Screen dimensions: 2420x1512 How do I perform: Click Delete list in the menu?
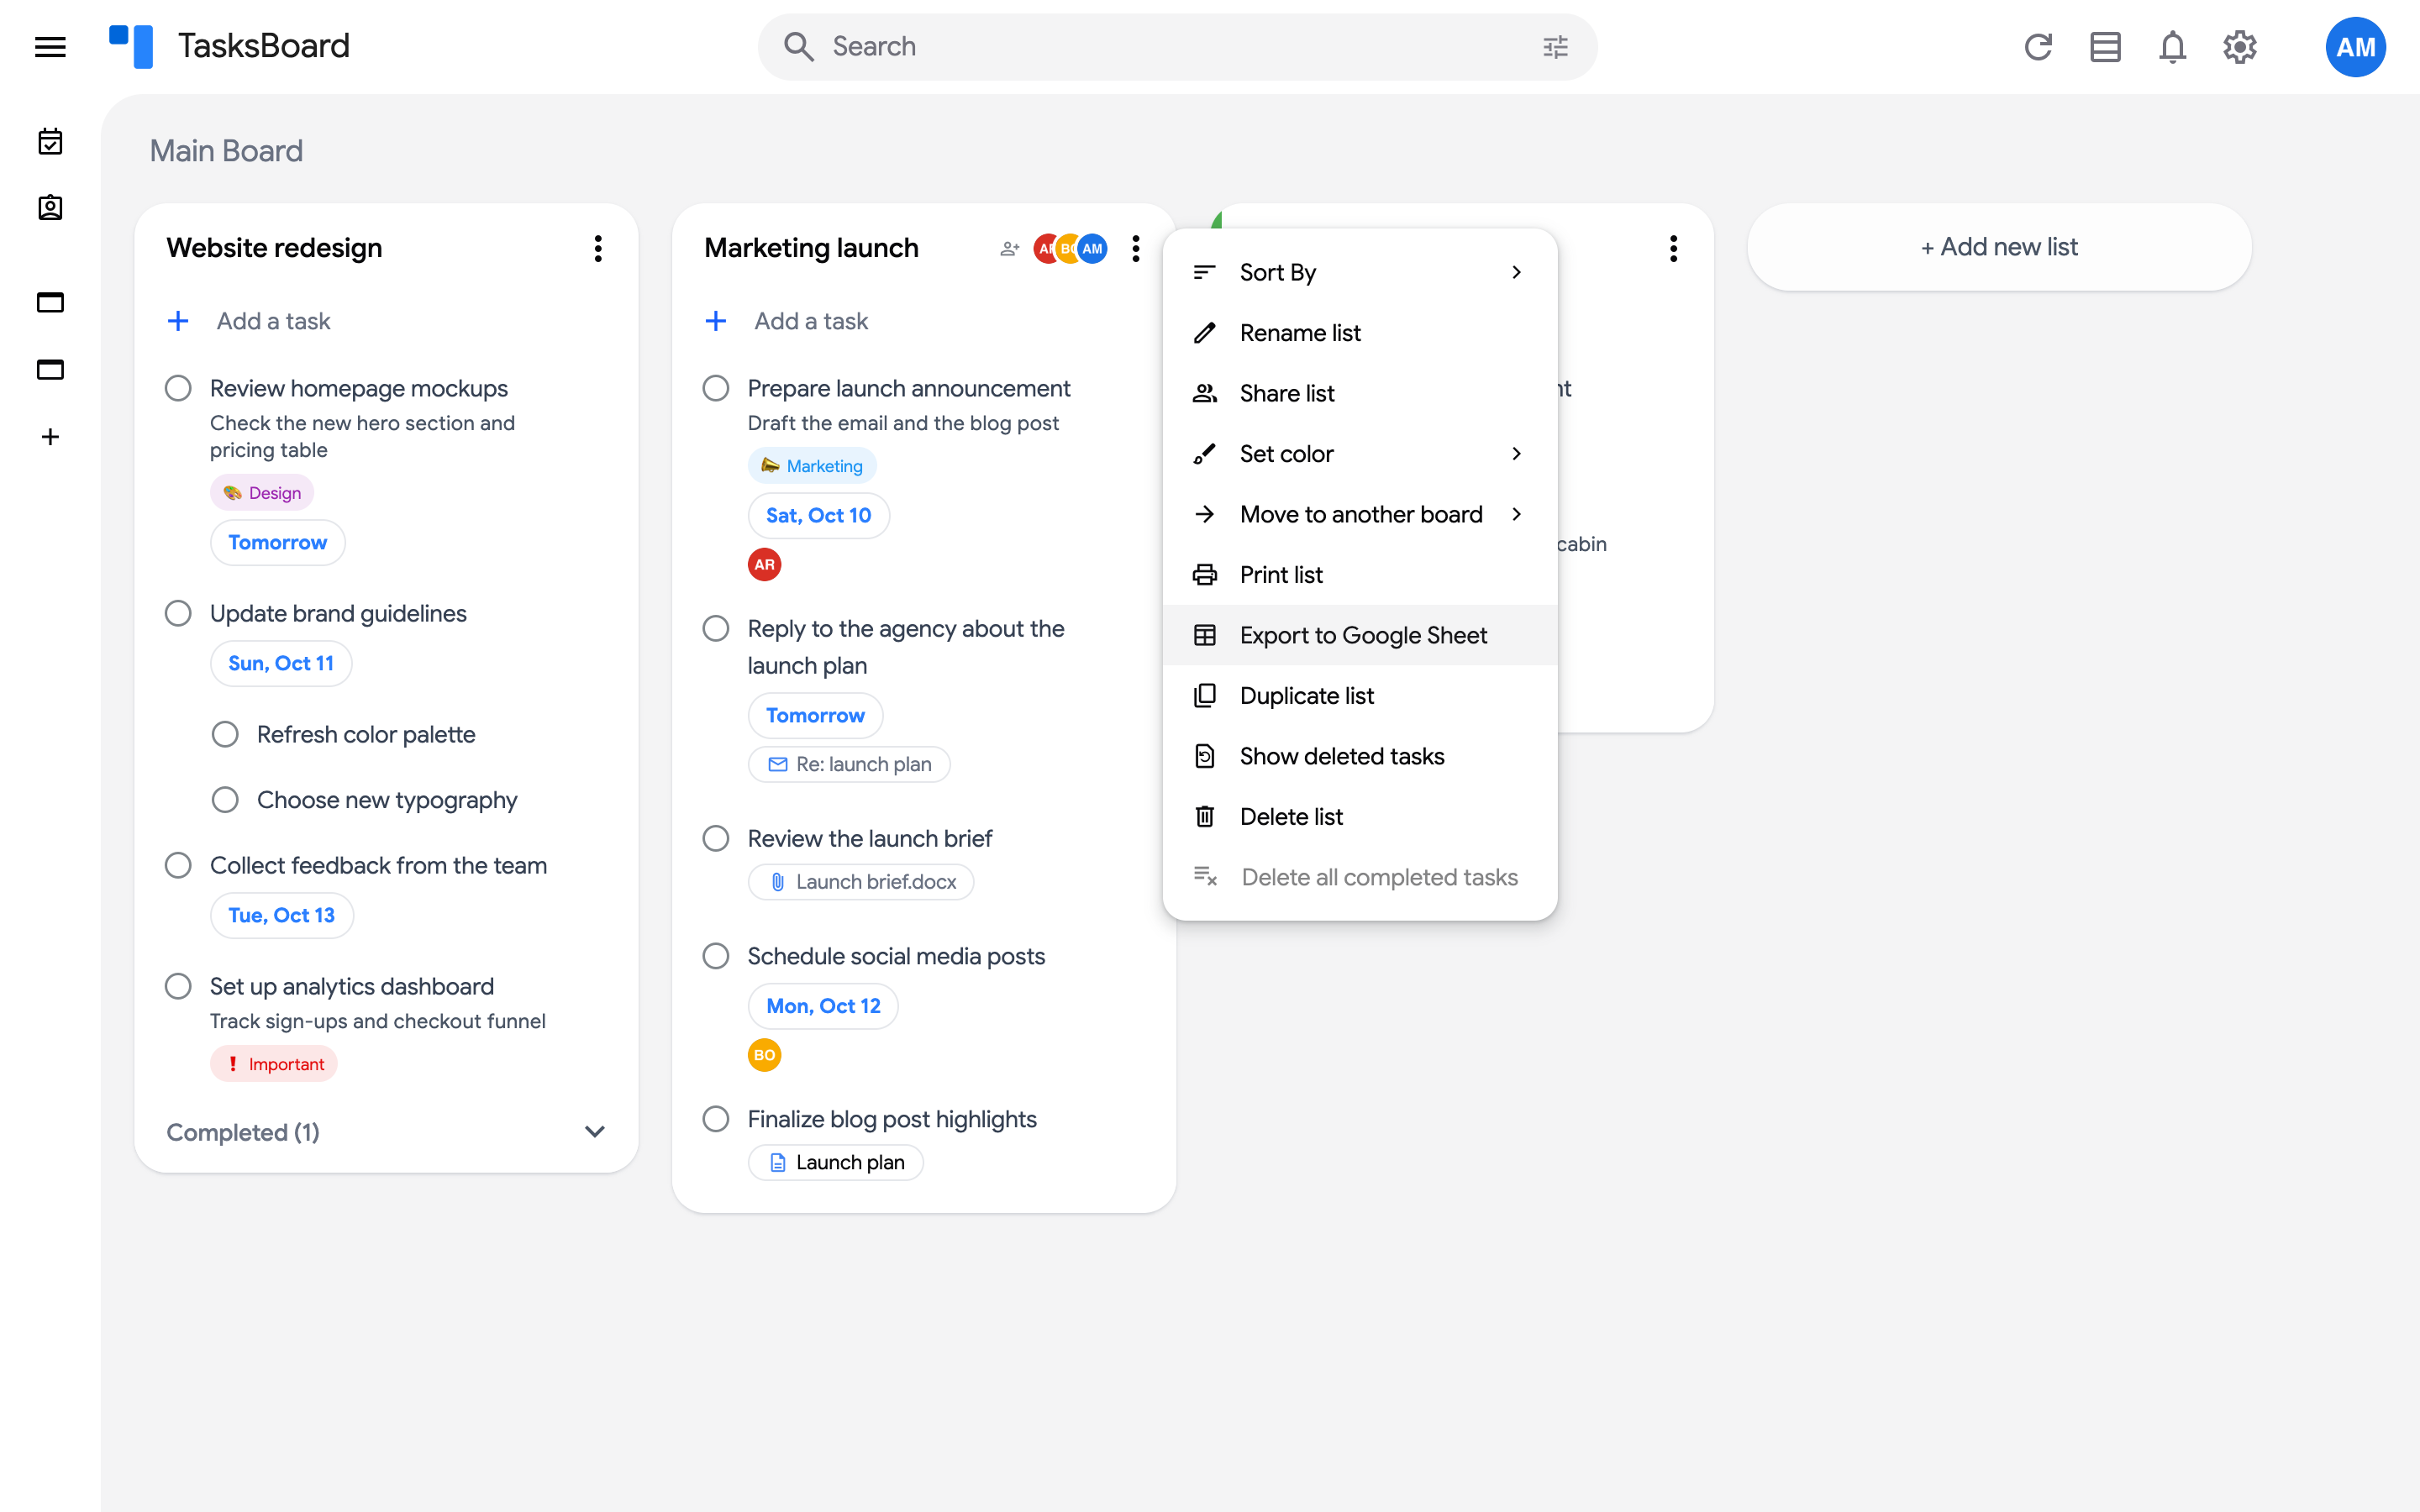[x=1359, y=817]
